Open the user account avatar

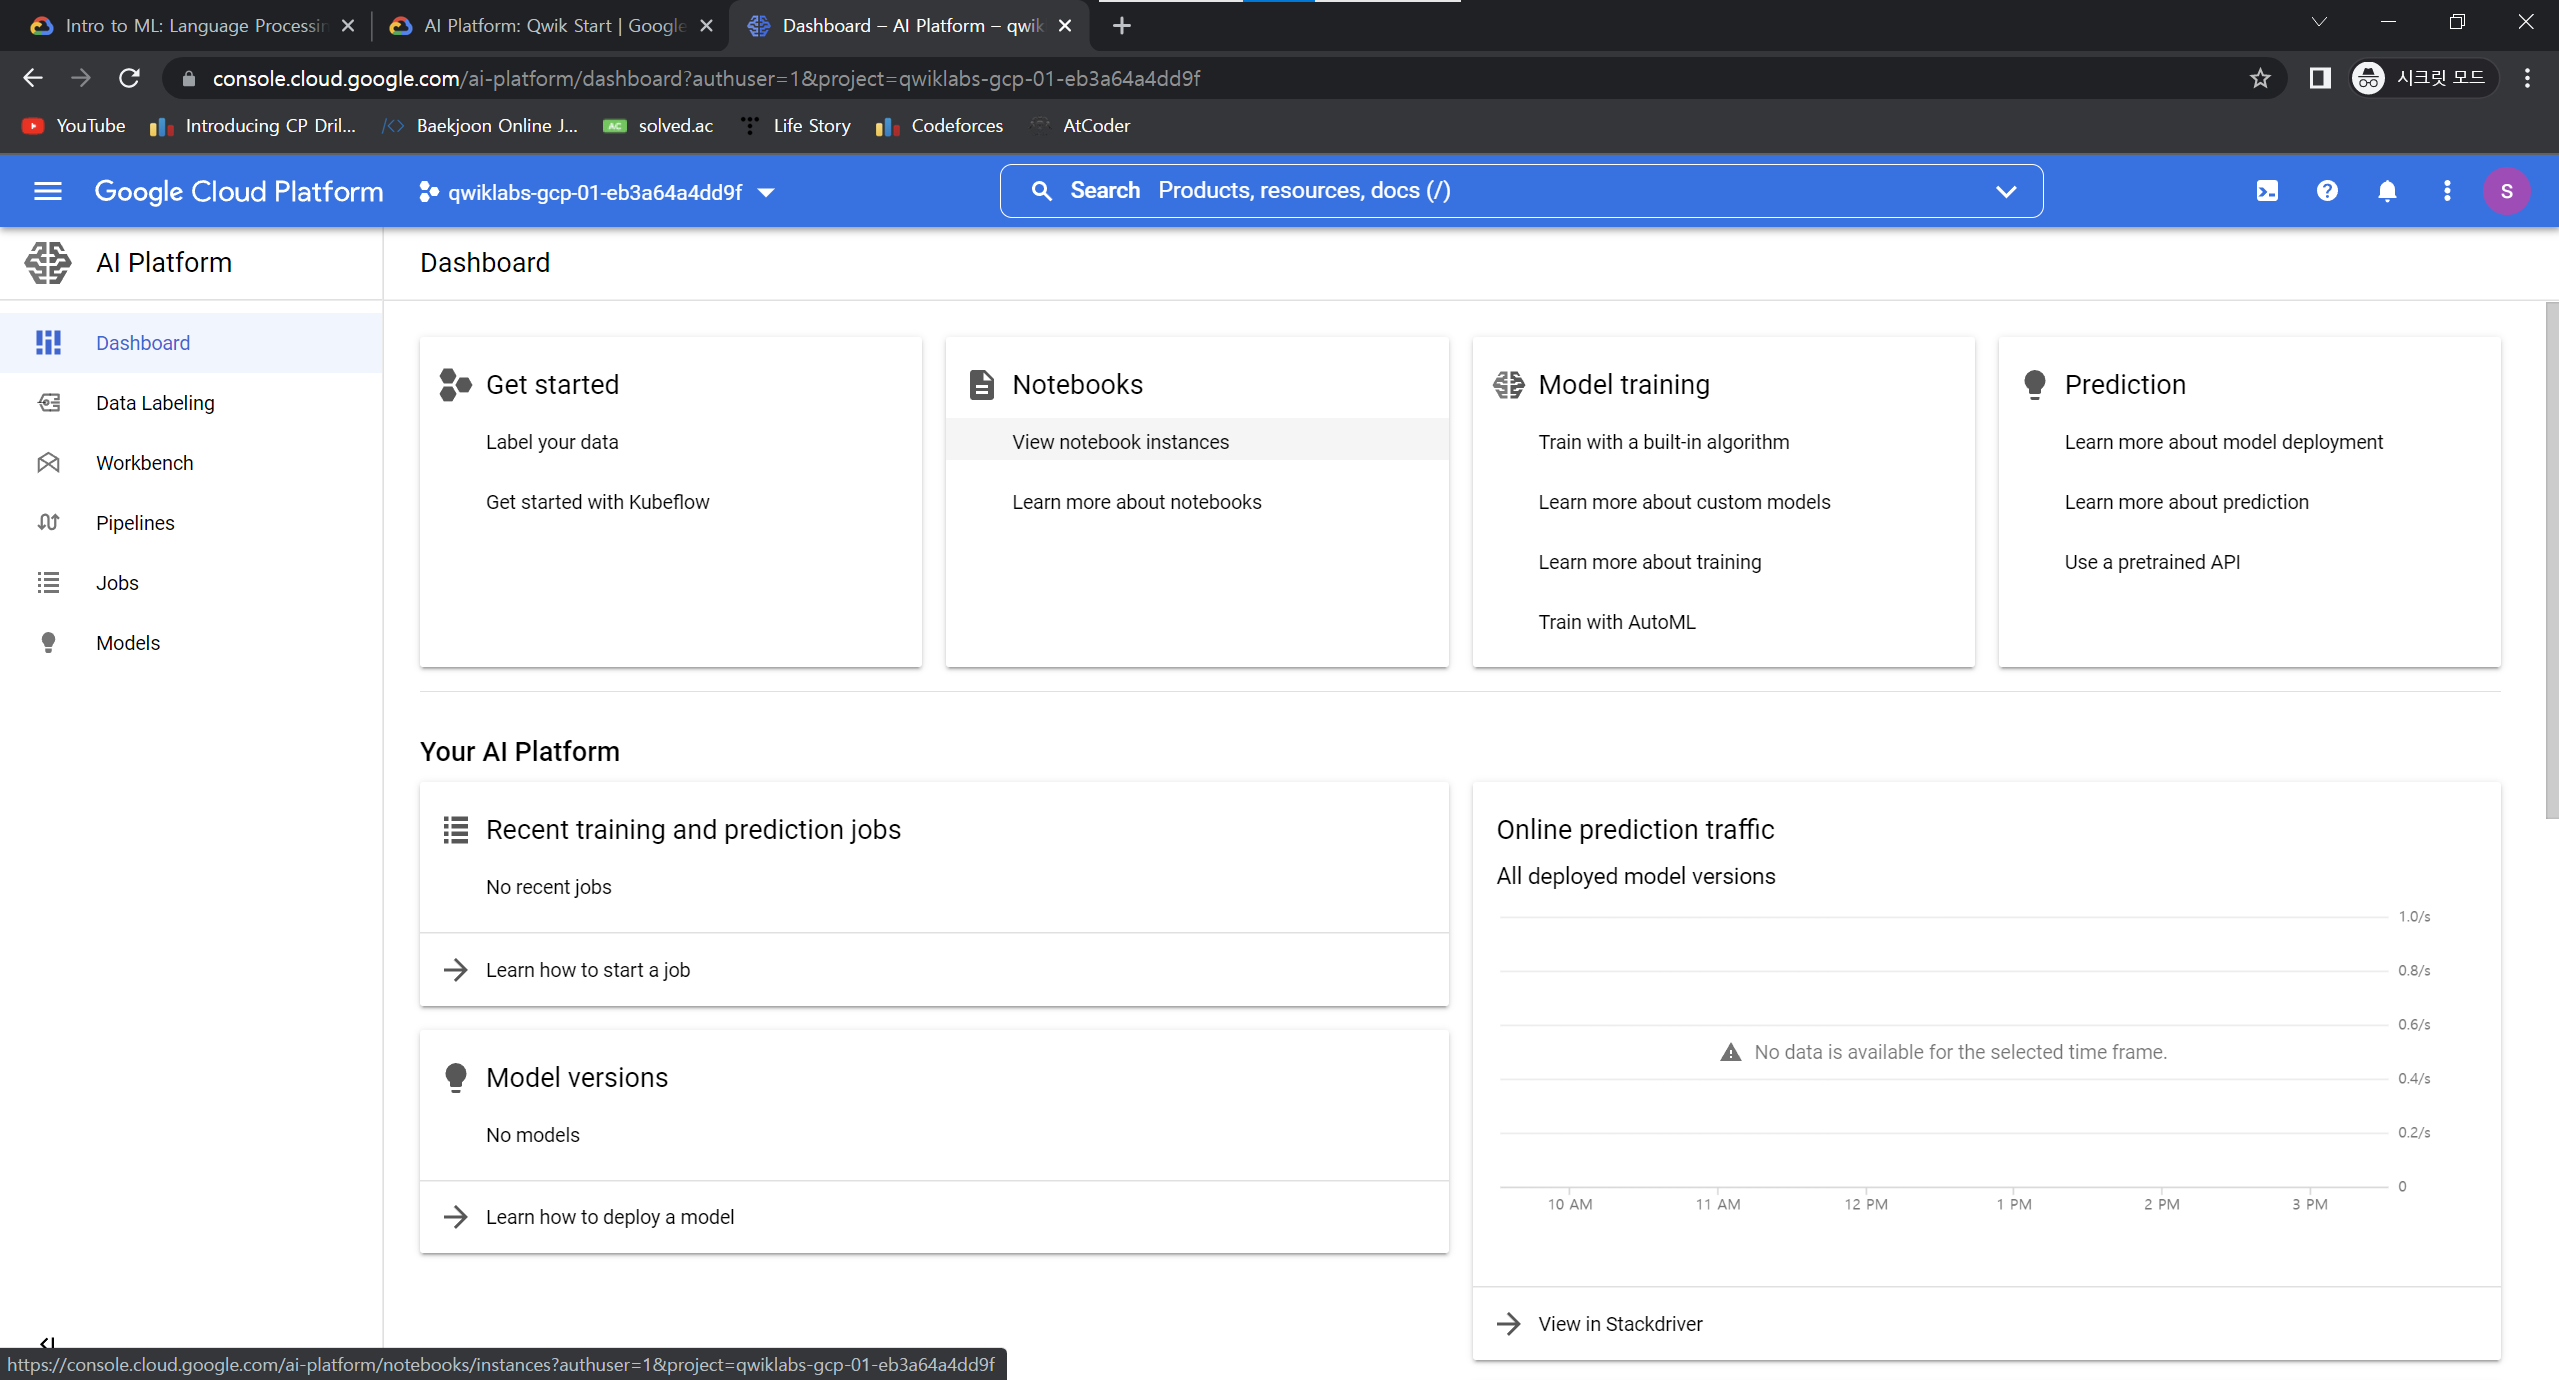point(2506,191)
